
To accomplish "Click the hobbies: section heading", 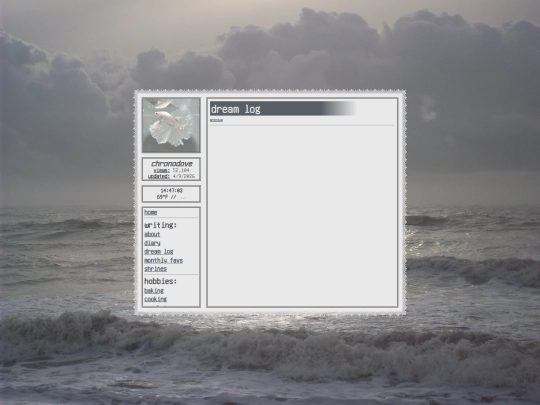I will pos(160,281).
